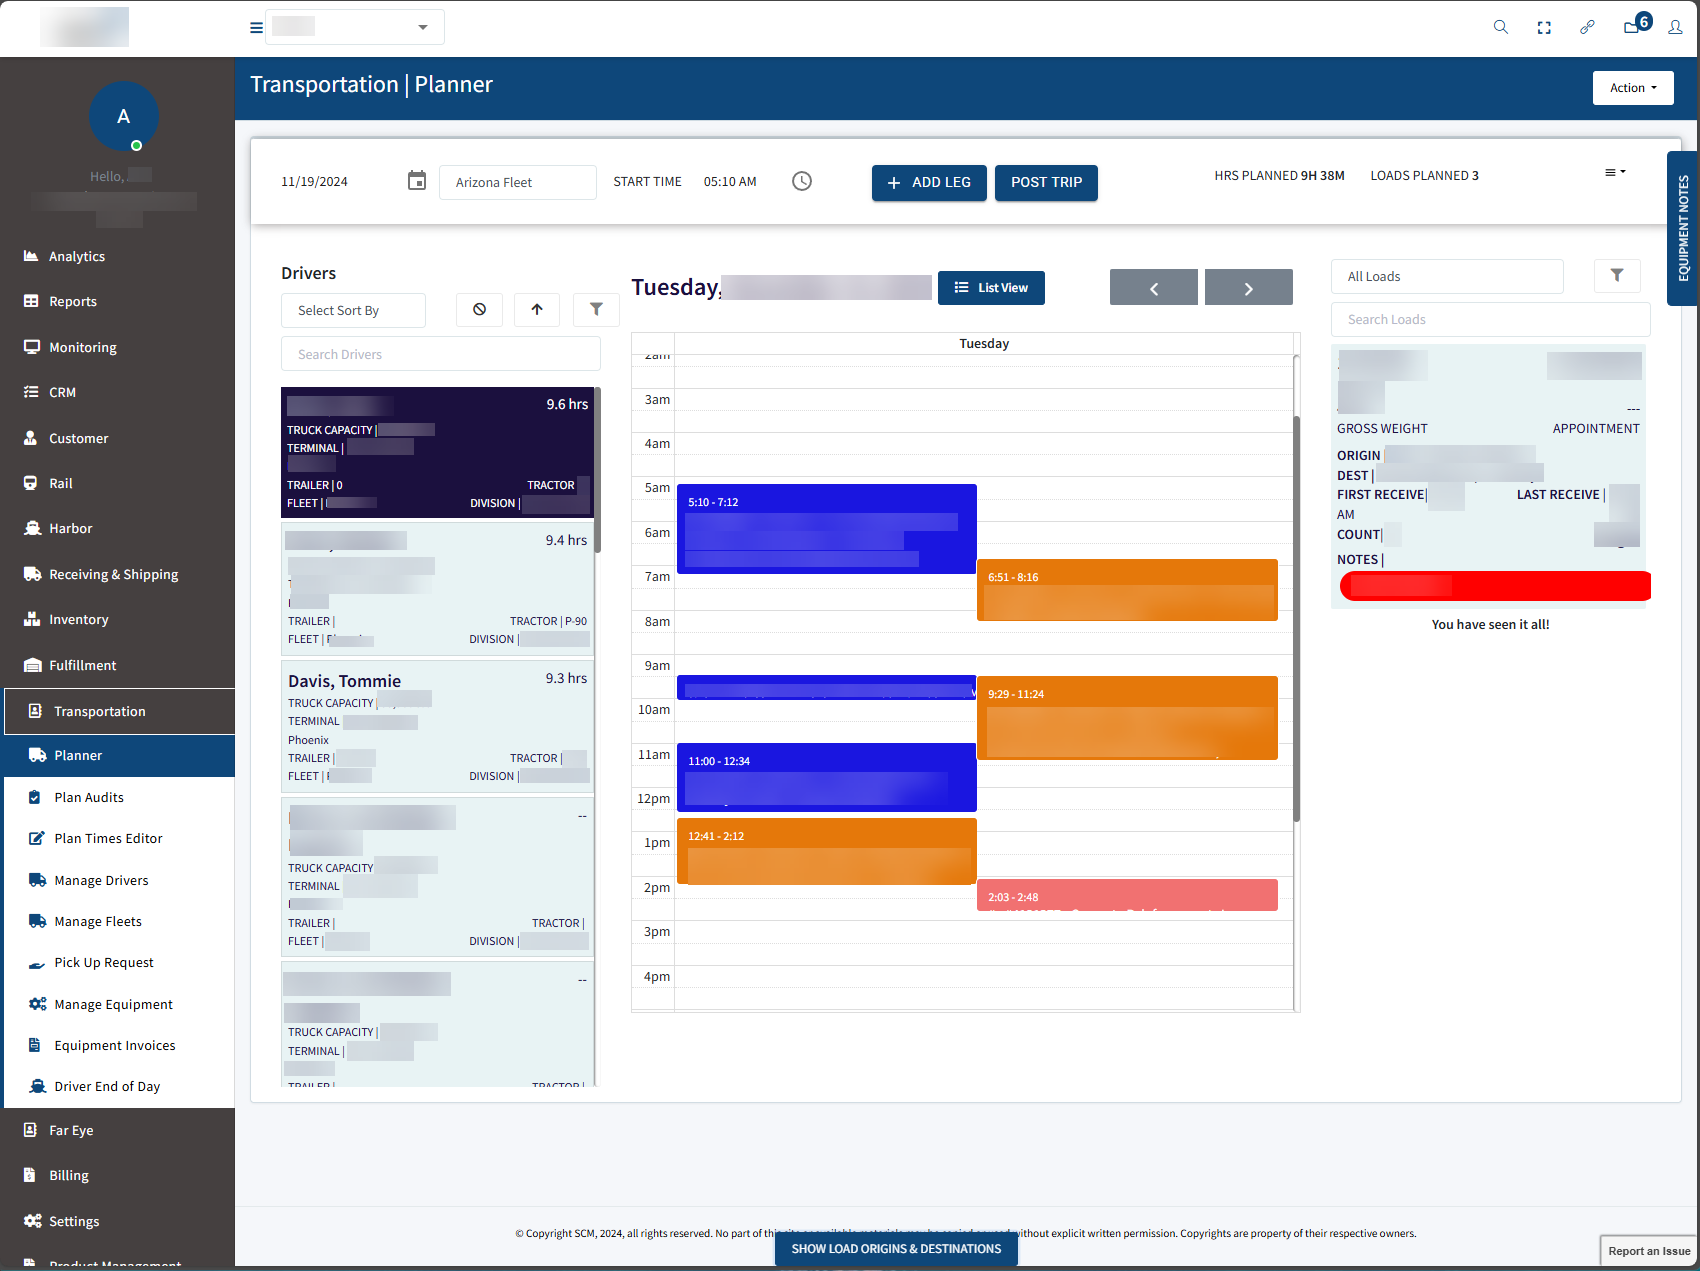Open the 2:03 - 2:48 pink leg block

pyautogui.click(x=1127, y=895)
